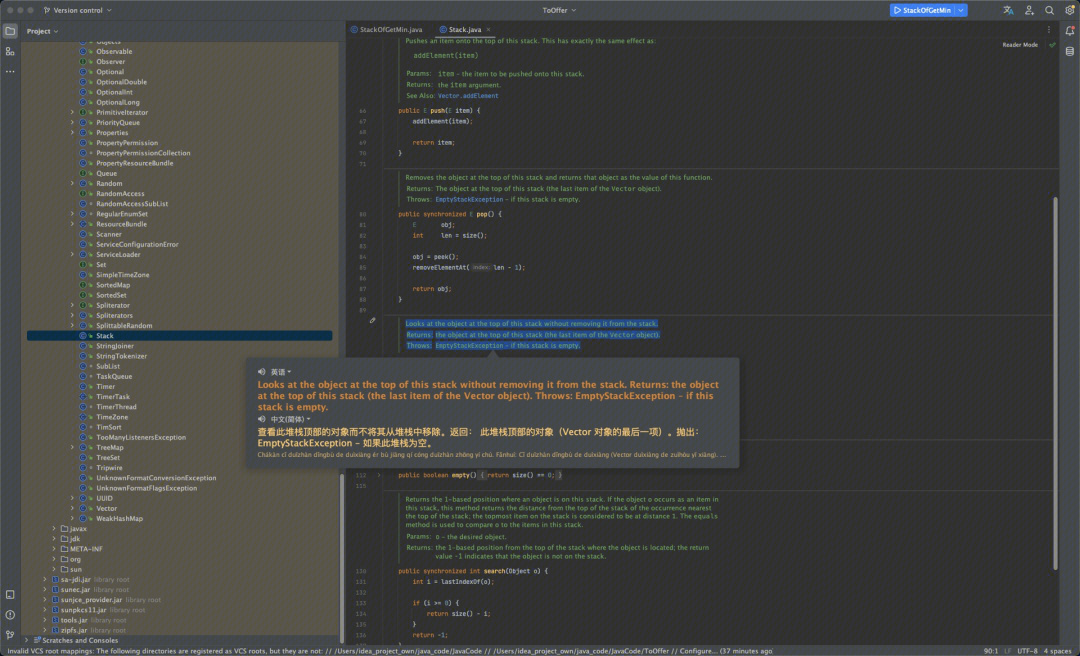
Task: Expand the sa-jdi.jar library node
Action: (x=45, y=580)
